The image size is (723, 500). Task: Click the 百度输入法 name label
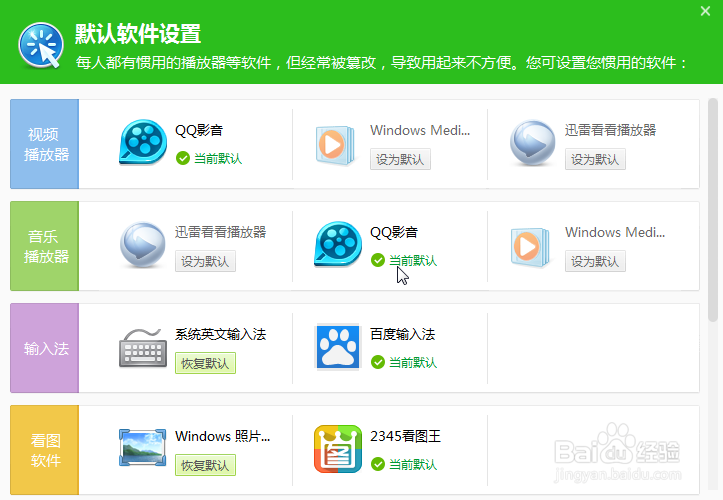pos(403,334)
